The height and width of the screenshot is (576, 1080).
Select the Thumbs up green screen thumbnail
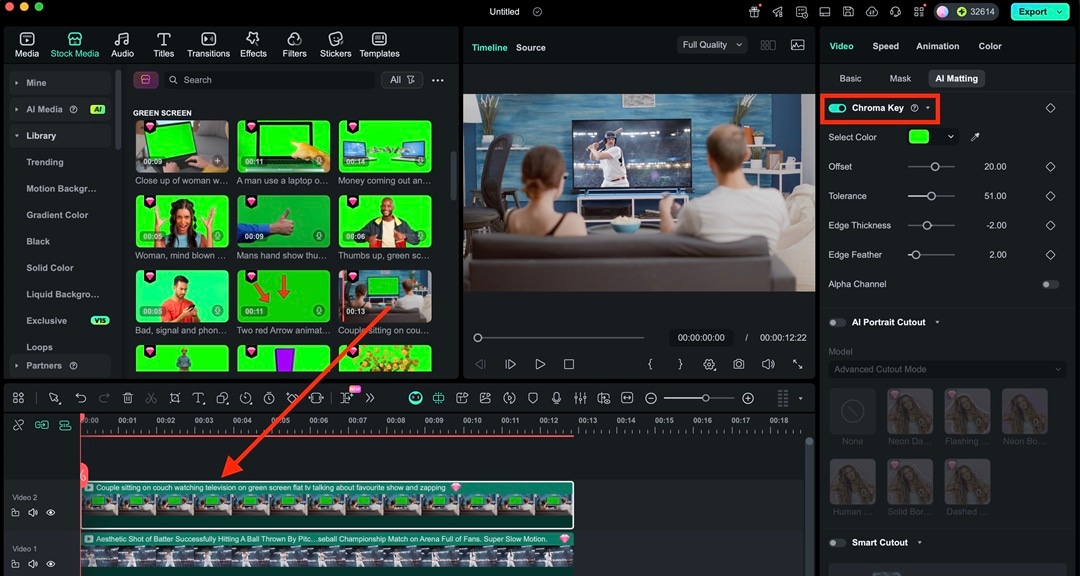[385, 221]
